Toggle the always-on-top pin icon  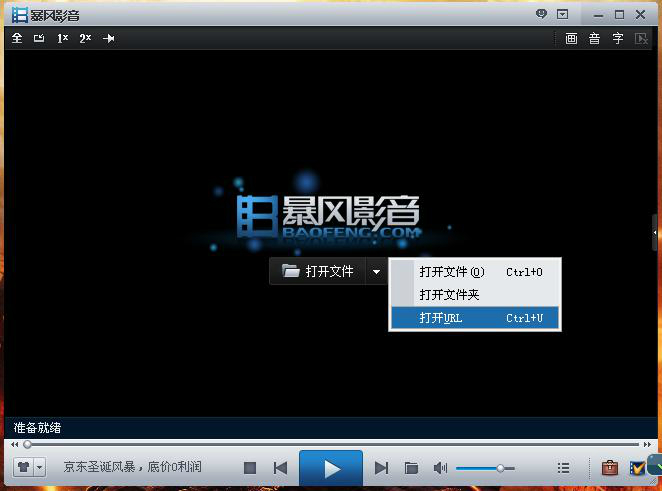pos(109,38)
